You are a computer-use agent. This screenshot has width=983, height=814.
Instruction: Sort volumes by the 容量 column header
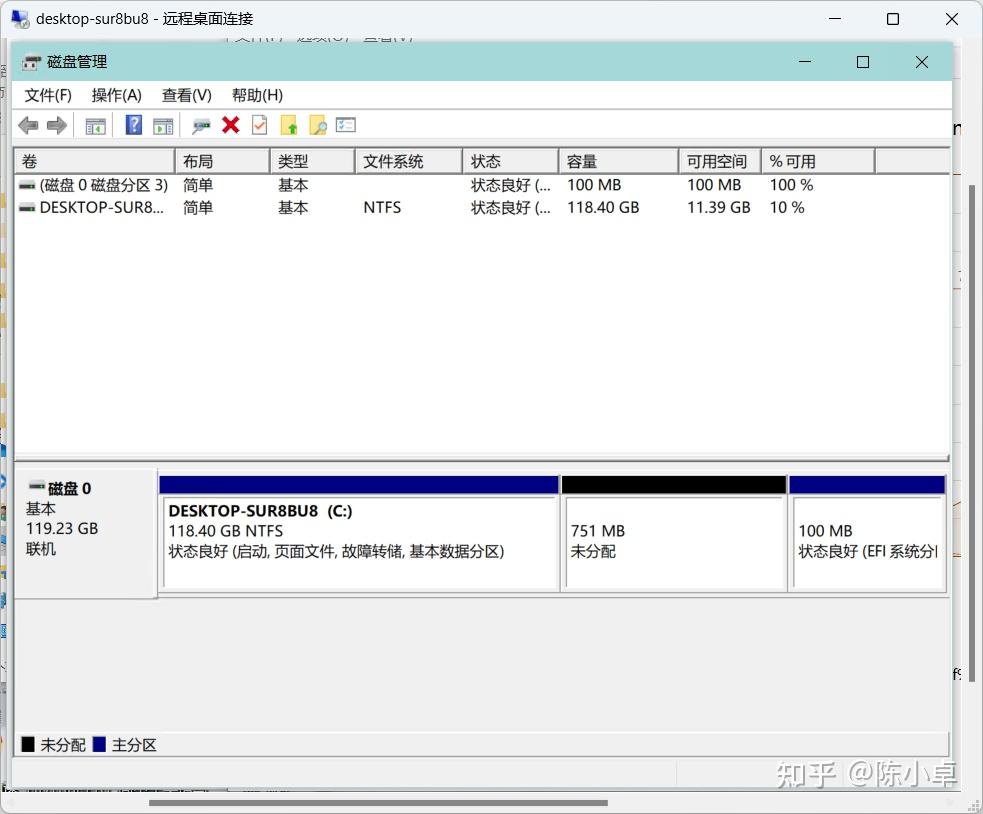point(617,160)
